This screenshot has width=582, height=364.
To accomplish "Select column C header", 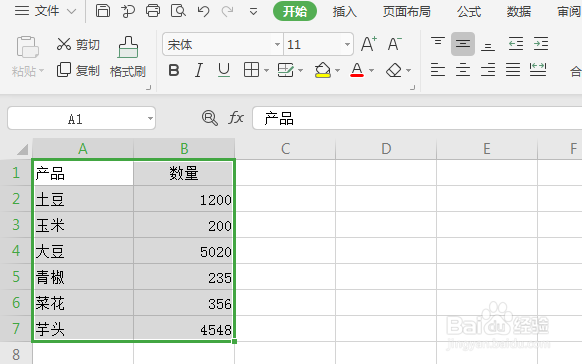I will (x=285, y=149).
